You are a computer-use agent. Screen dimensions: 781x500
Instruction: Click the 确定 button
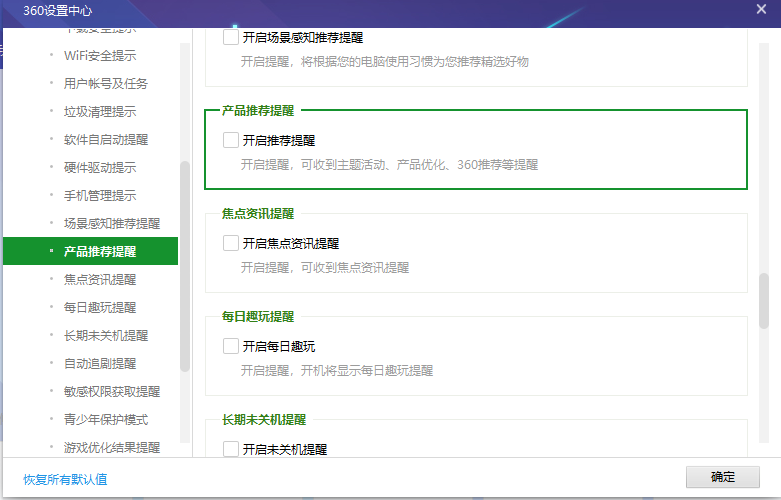pos(723,477)
